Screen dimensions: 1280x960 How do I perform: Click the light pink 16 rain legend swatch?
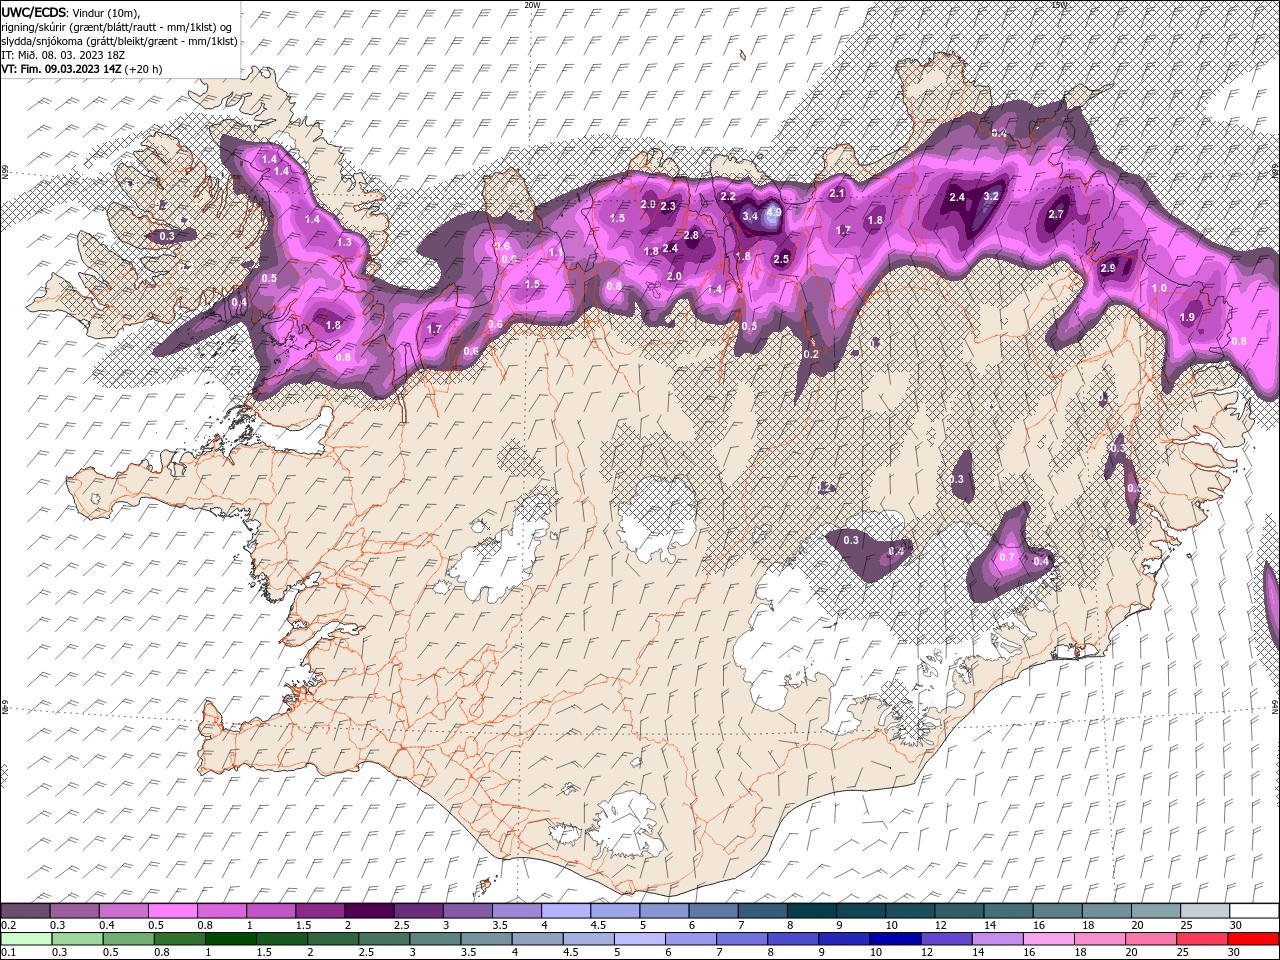pos(1048,938)
